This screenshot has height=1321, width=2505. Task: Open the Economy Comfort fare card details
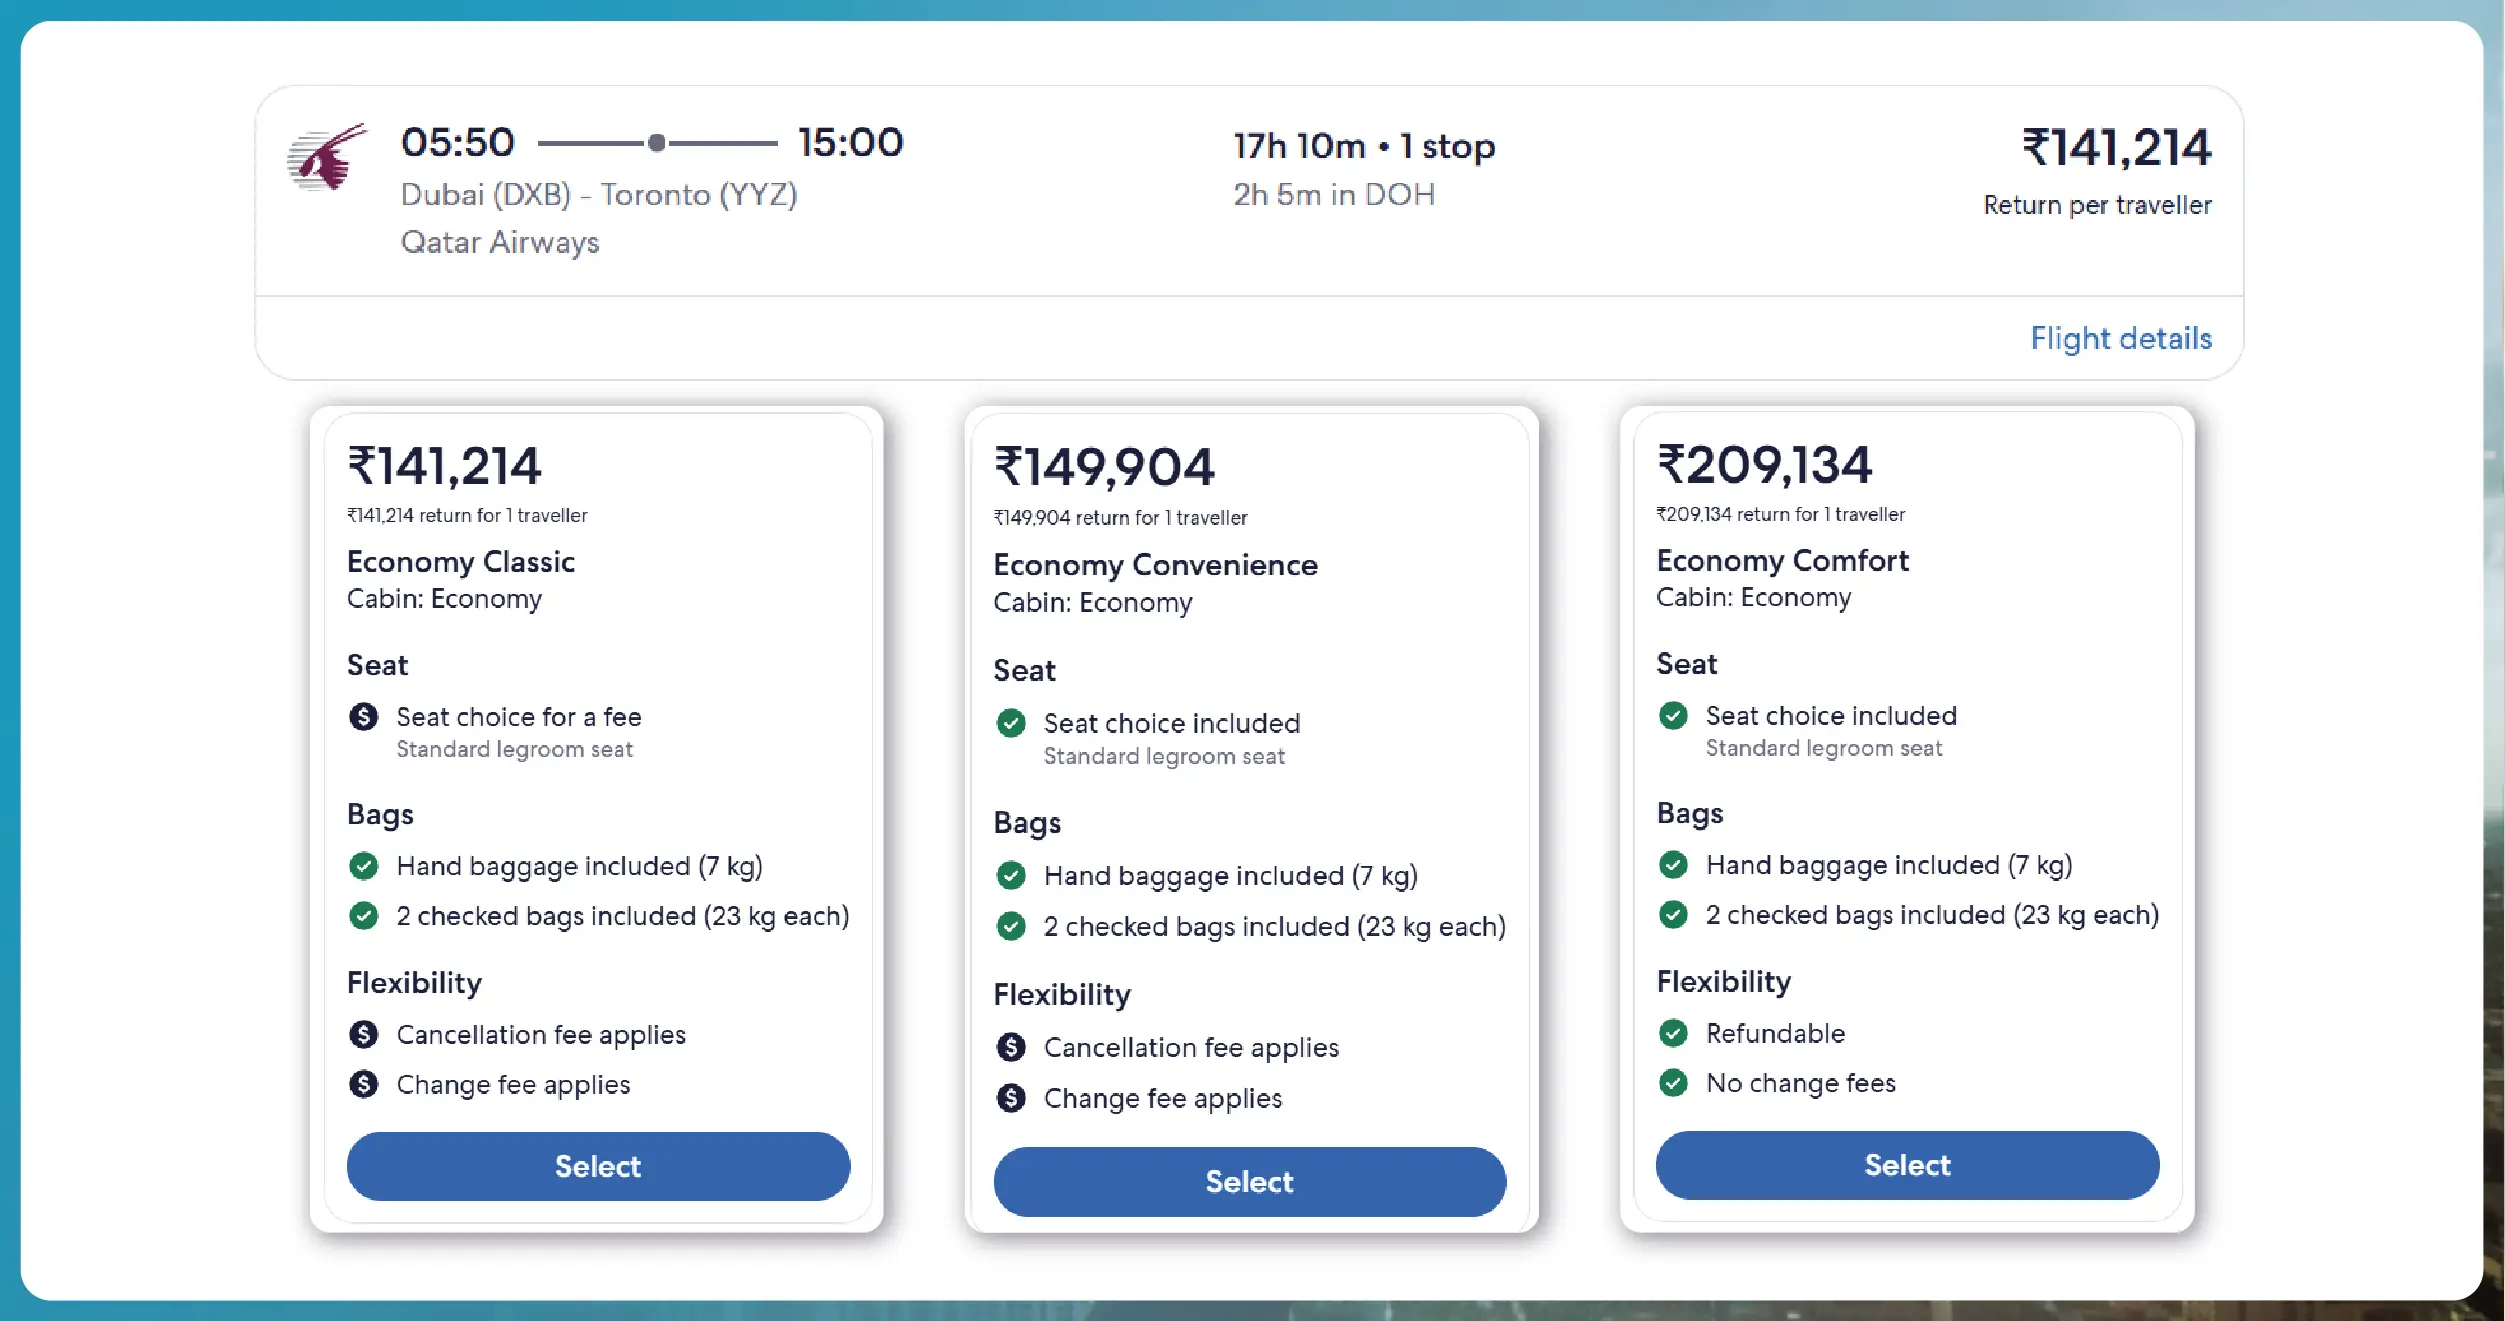[x=1783, y=560]
